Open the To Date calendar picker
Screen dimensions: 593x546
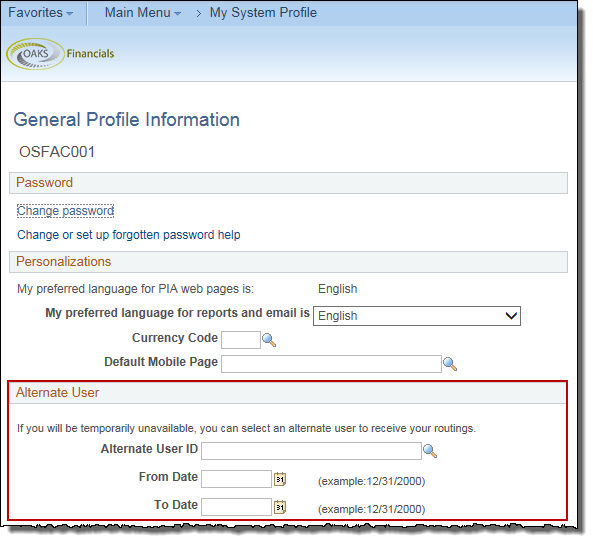pyautogui.click(x=280, y=507)
